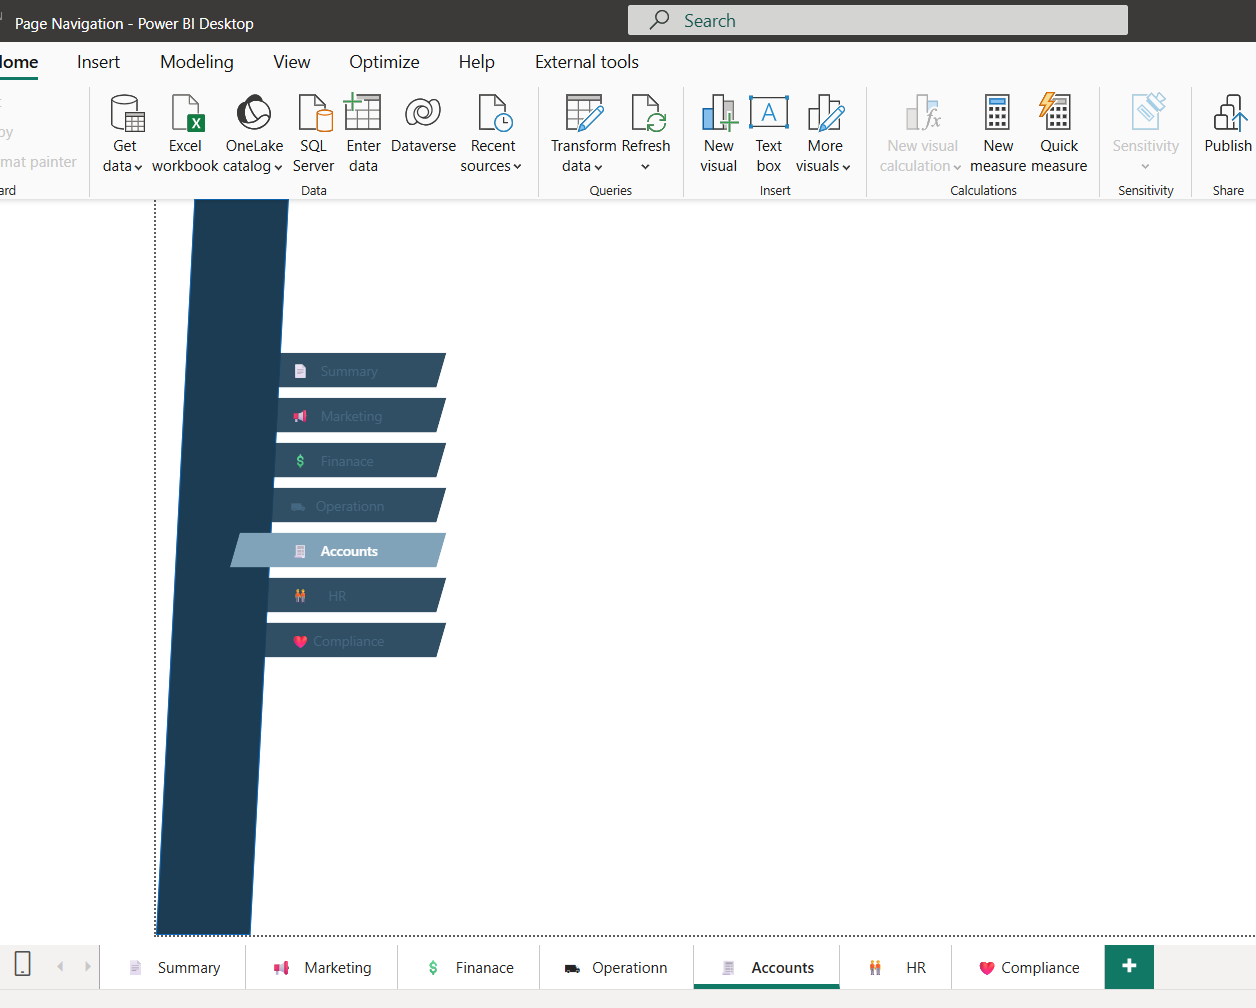Screen dimensions: 1256x1008
Task: Switch to the Marketing page tab
Action: click(x=322, y=968)
